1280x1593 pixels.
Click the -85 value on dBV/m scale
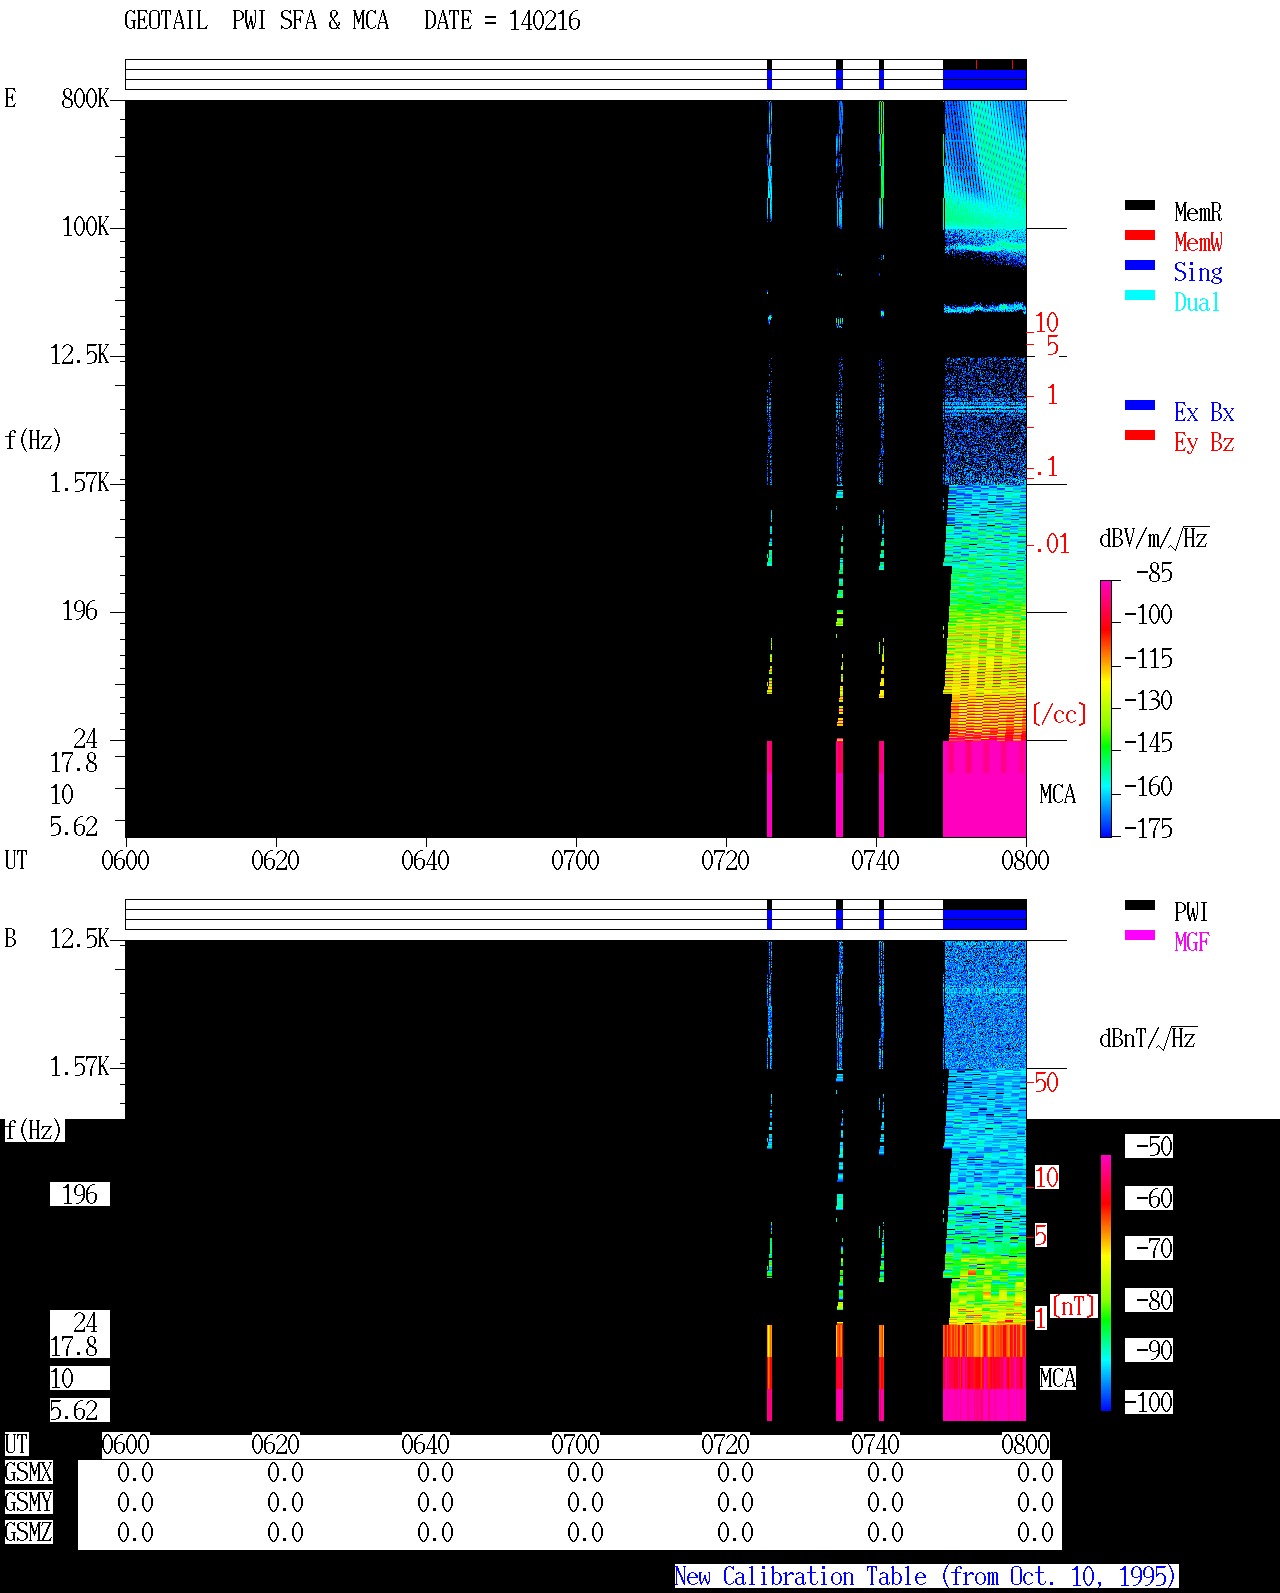(x=1154, y=573)
